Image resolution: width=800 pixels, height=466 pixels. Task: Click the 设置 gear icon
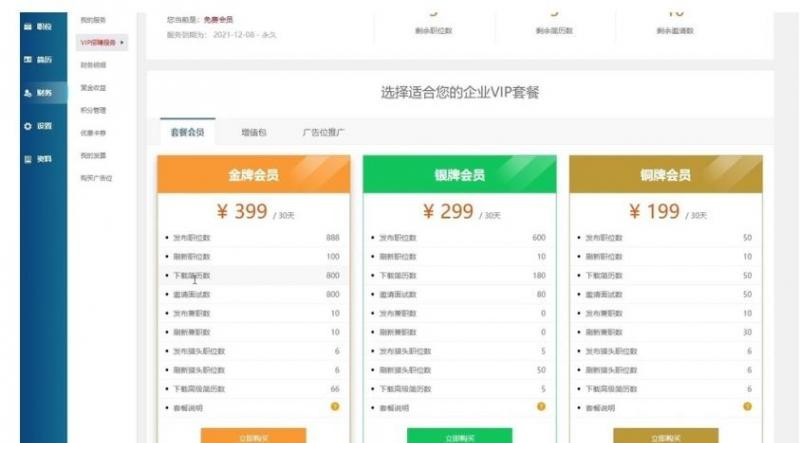point(28,126)
